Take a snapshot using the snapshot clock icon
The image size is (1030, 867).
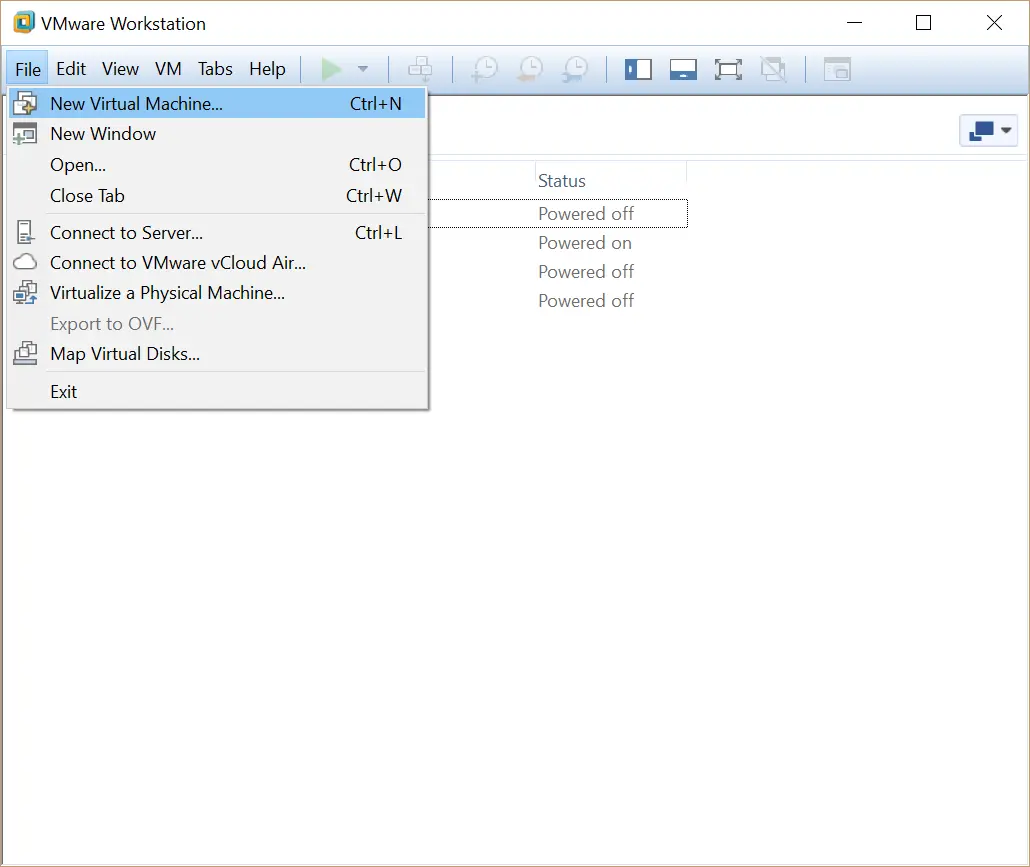[484, 69]
